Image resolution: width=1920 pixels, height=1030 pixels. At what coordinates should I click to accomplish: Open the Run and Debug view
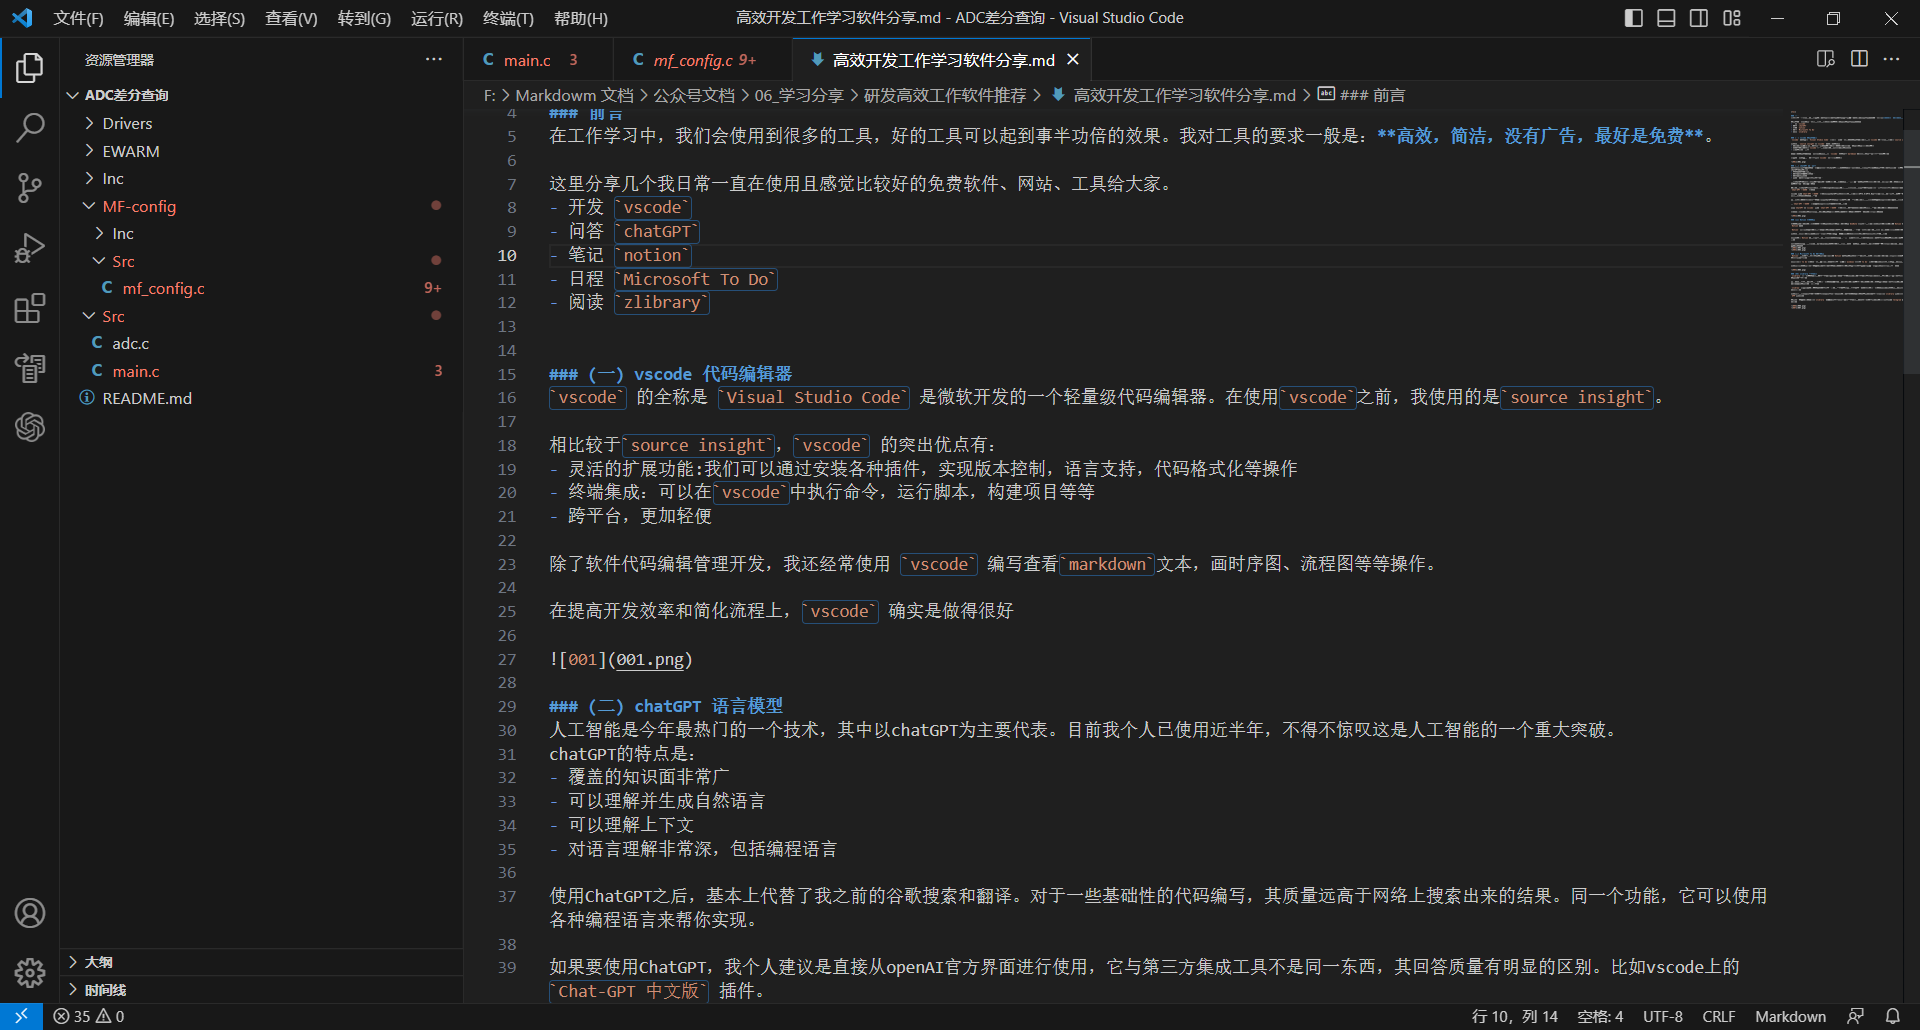pos(30,247)
